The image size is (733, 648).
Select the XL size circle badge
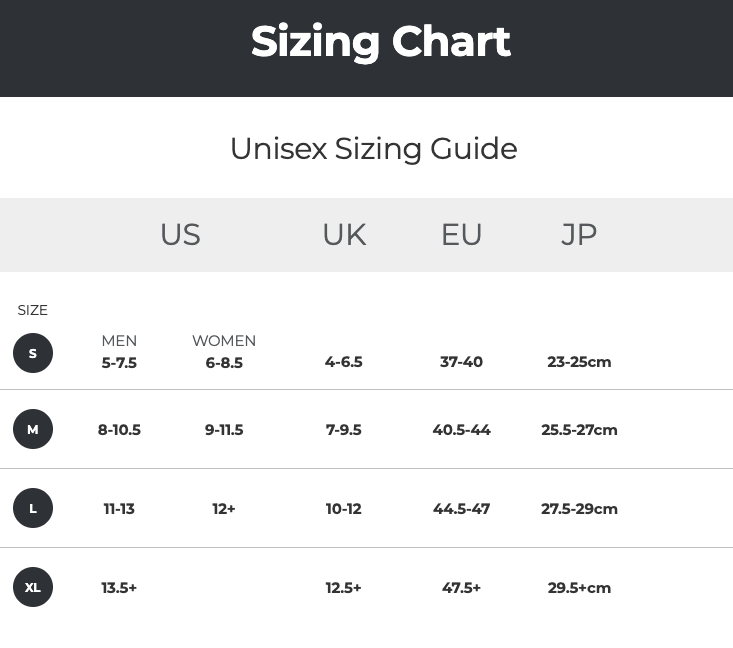[x=33, y=587]
